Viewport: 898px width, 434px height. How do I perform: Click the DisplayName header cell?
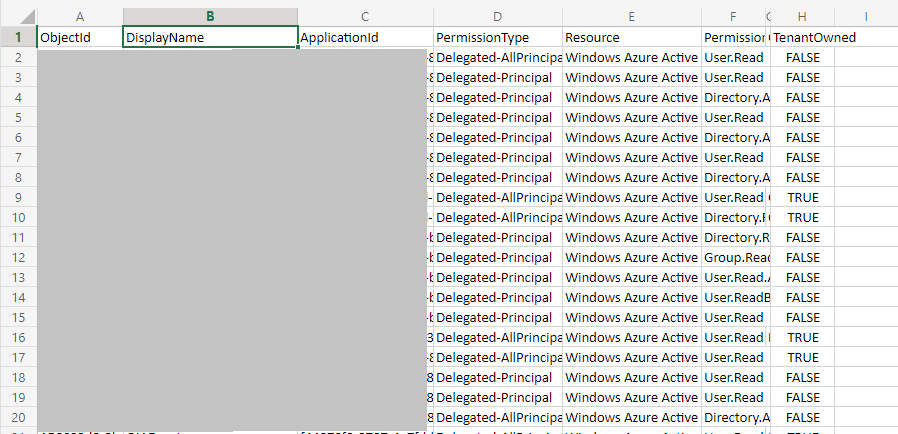tap(210, 38)
